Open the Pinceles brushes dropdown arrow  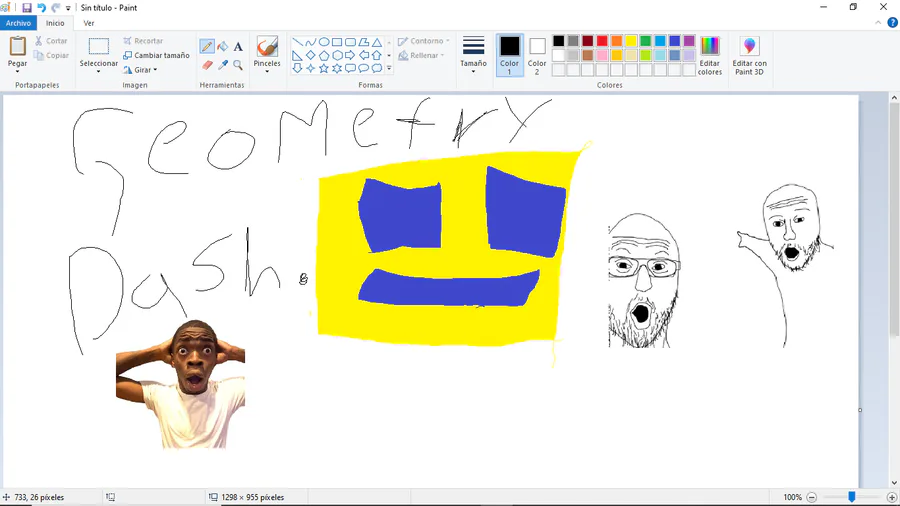click(267, 72)
